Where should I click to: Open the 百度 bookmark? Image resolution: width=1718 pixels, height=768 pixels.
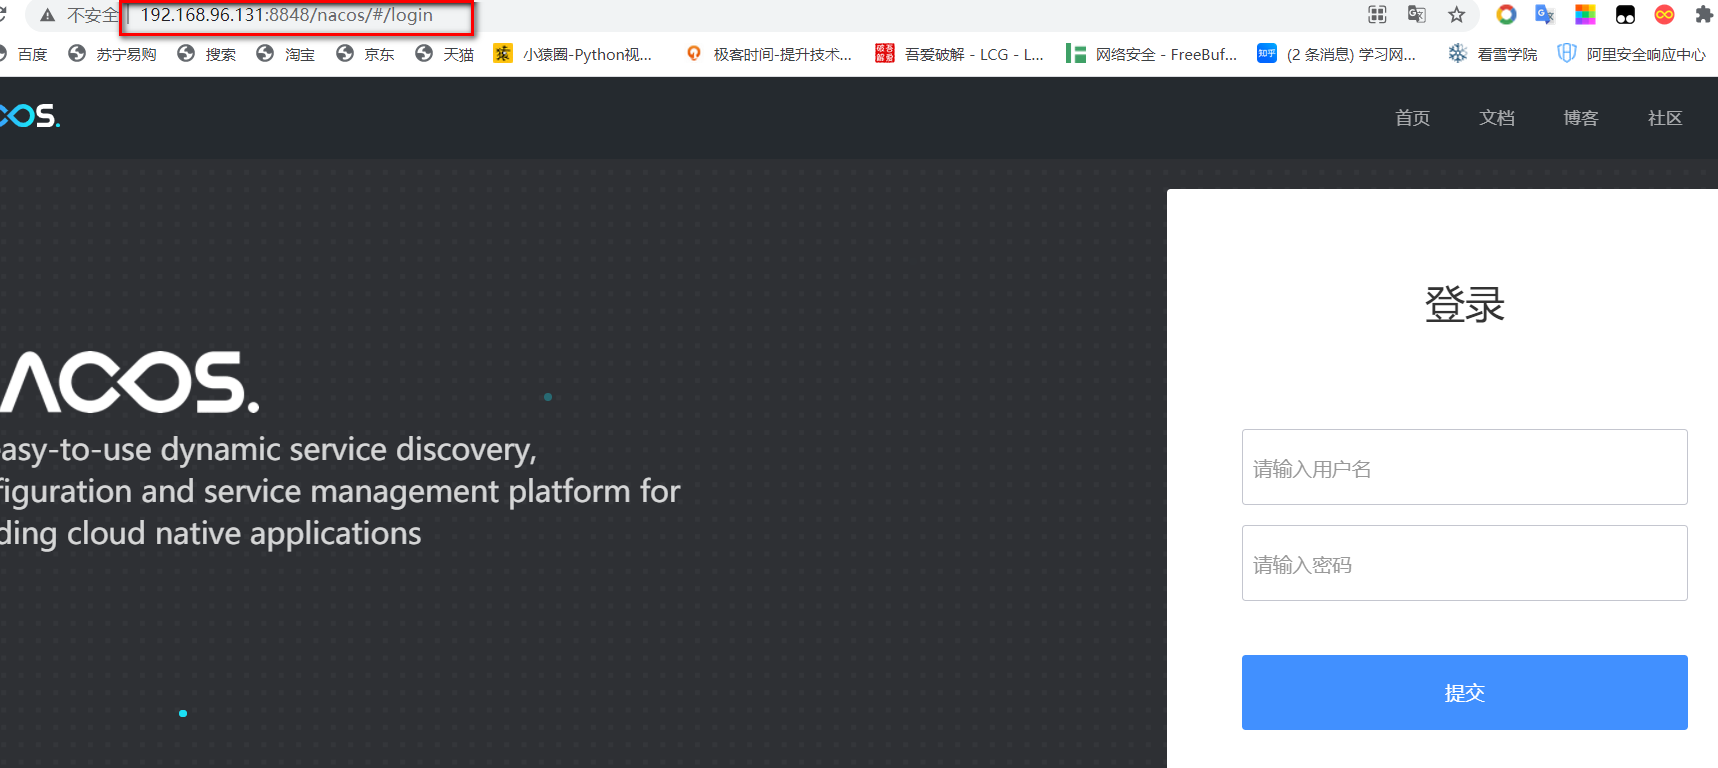tap(25, 54)
